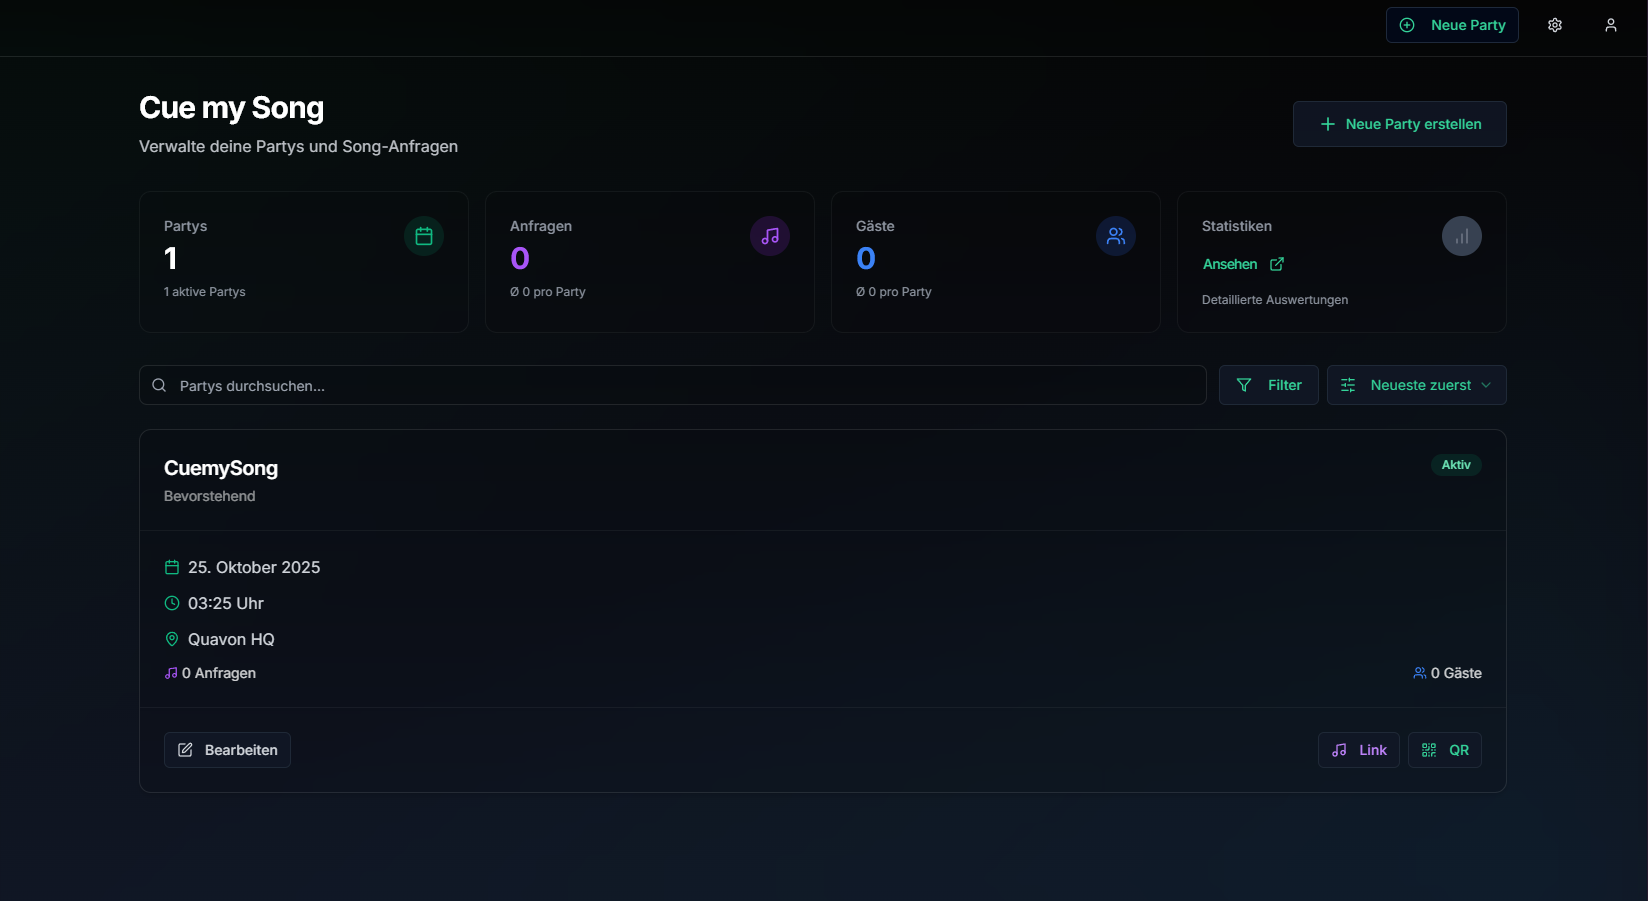
Task: Click the pencil icon inside Bearbeiten button
Action: [184, 749]
